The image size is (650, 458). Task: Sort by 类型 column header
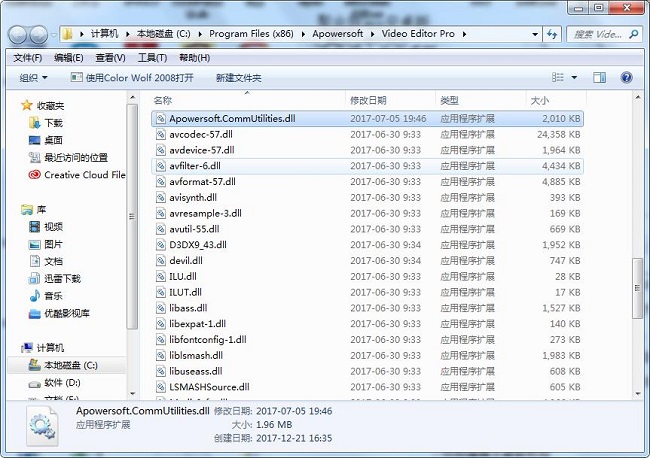point(481,100)
